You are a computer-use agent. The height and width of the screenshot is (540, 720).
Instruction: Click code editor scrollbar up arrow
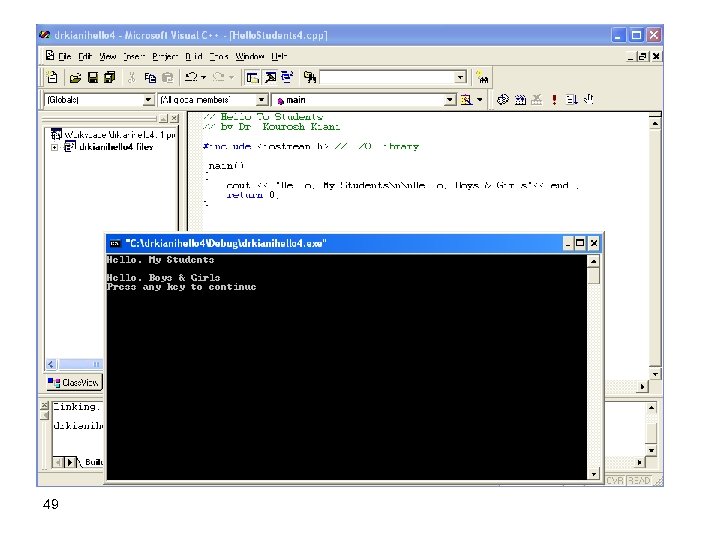[655, 123]
